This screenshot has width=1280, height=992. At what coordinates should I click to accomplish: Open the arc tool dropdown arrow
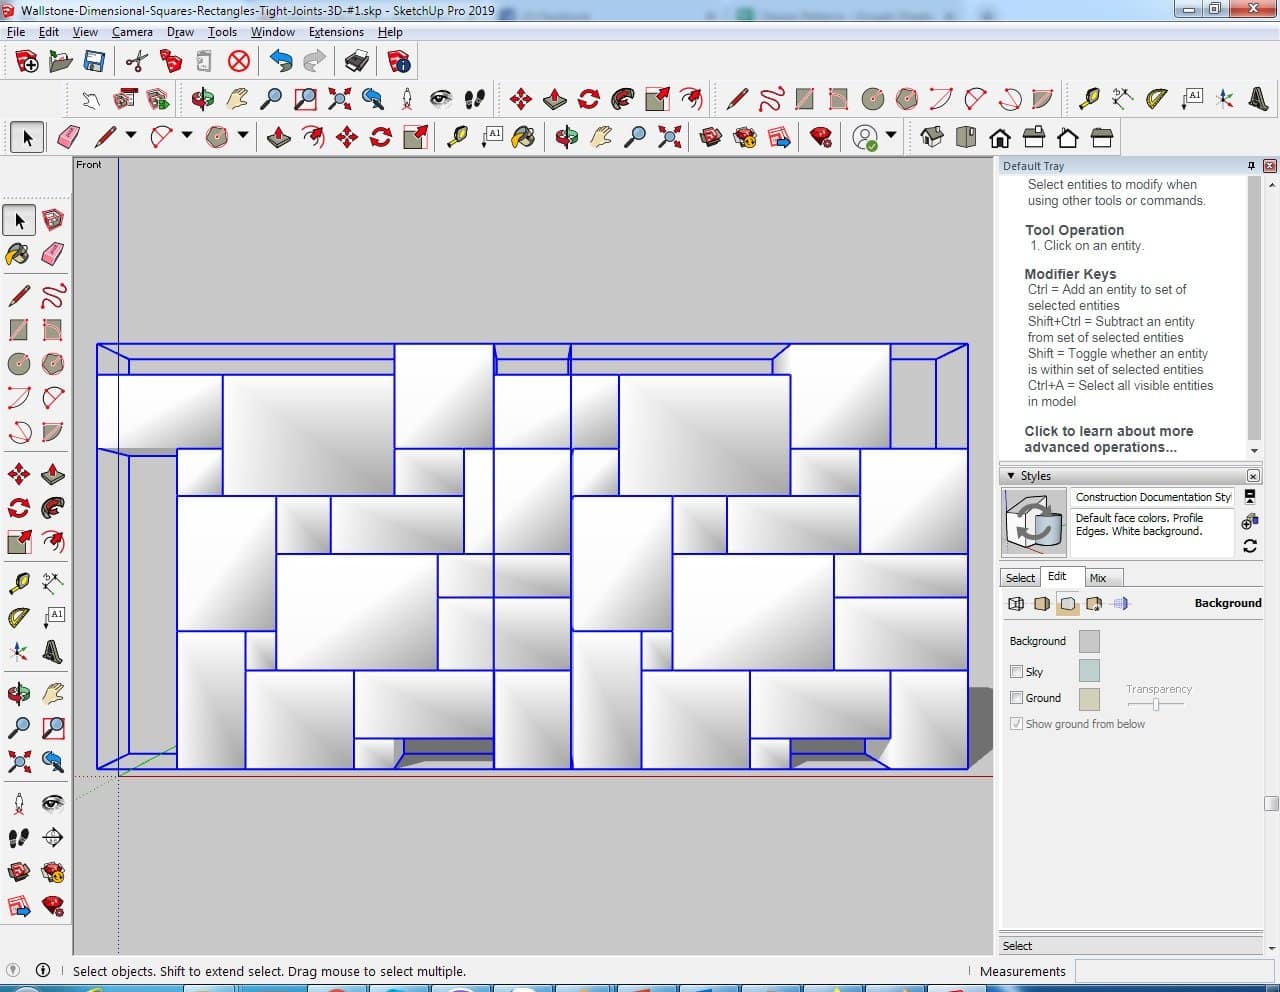coord(186,136)
